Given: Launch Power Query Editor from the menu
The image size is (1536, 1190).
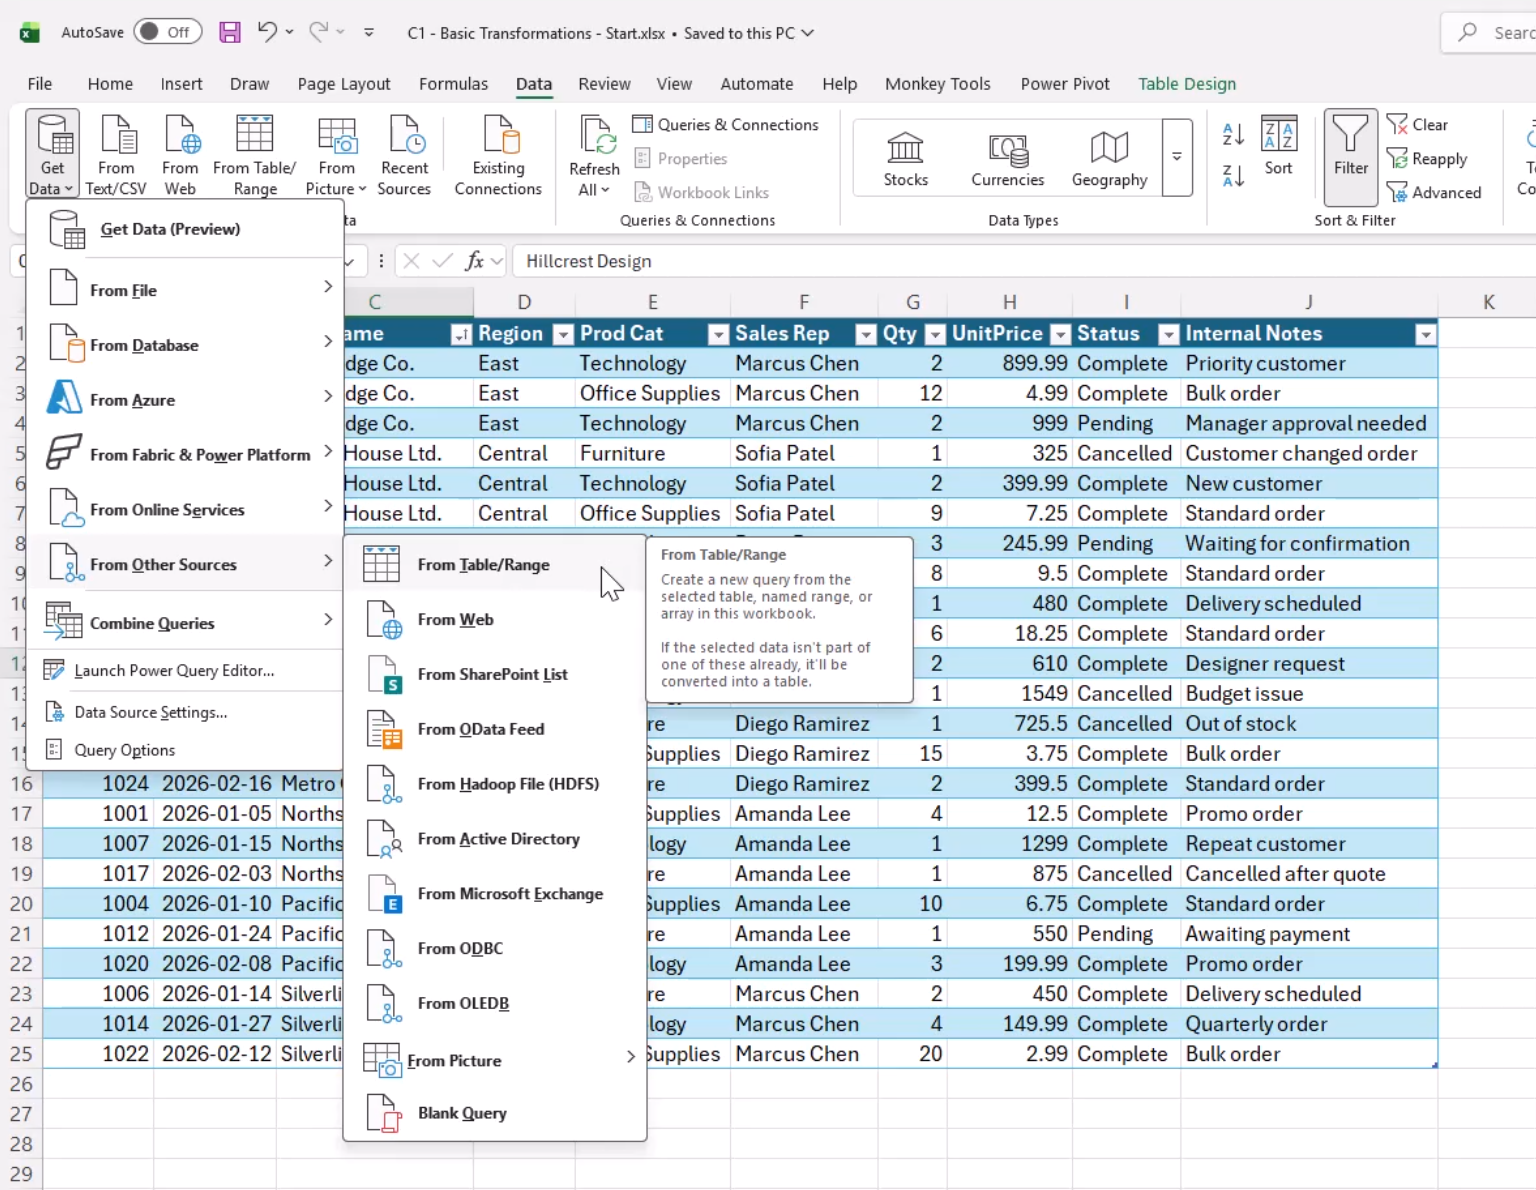Looking at the screenshot, I should point(174,670).
